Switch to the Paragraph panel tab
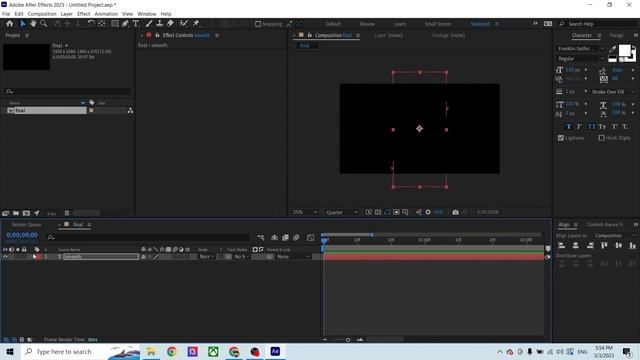640x360 pixels. (x=616, y=36)
